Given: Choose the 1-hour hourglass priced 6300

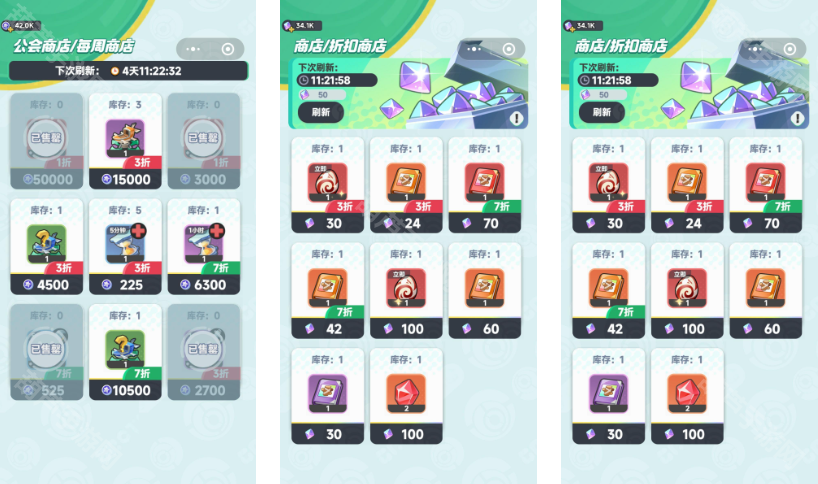Looking at the screenshot, I should (204, 247).
